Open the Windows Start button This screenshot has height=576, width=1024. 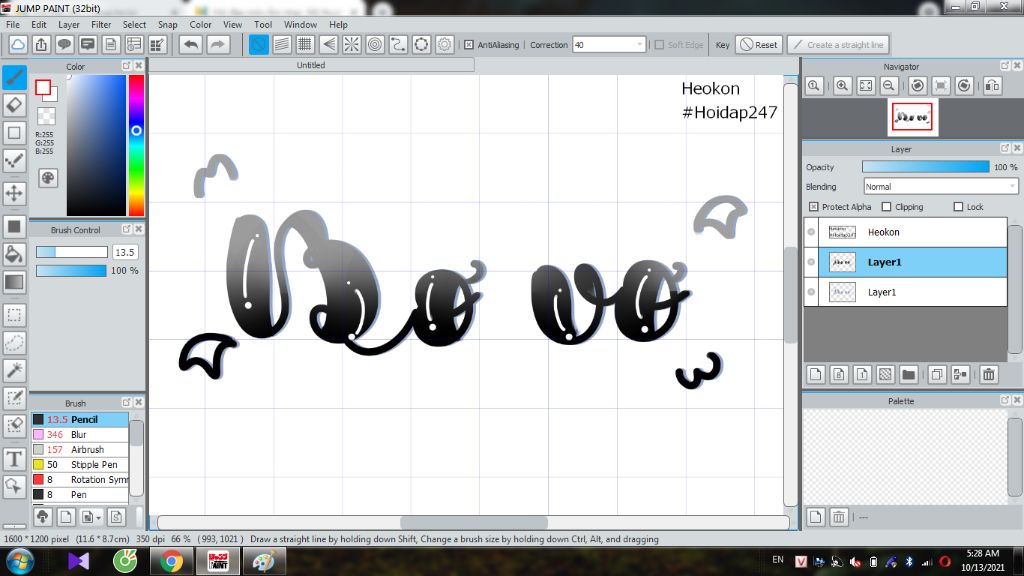point(20,562)
